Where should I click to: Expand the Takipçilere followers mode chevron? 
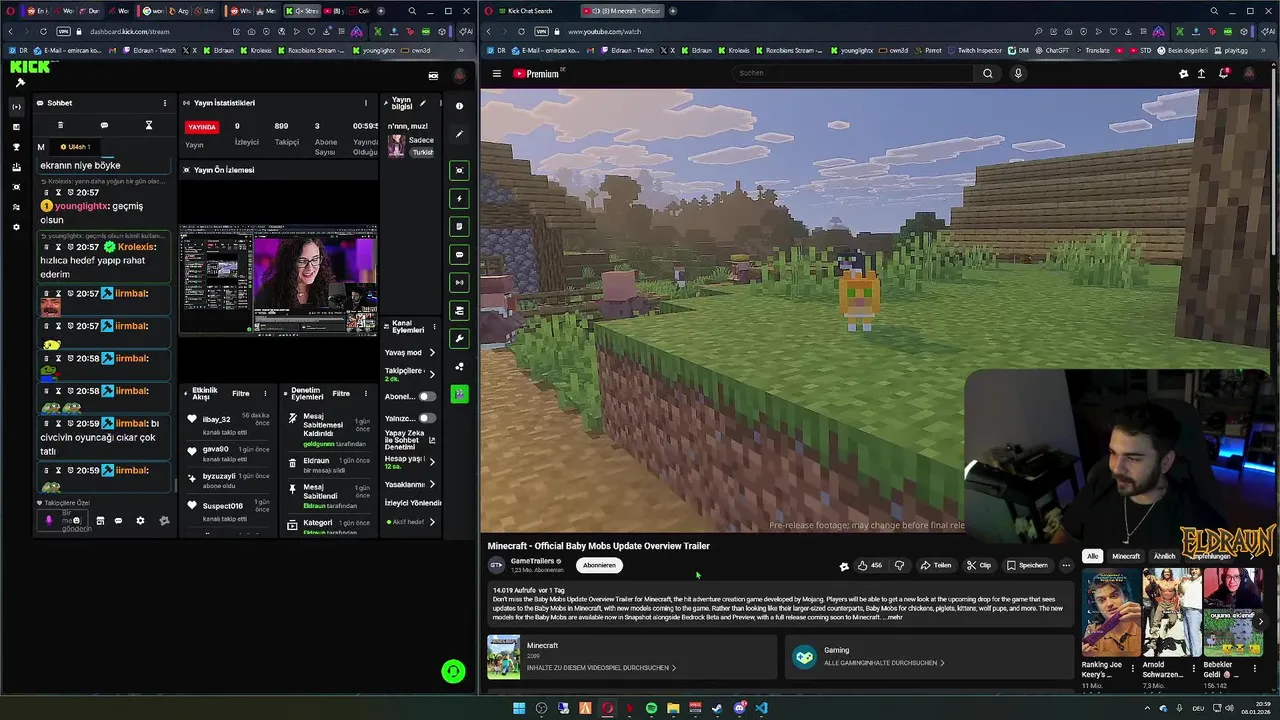pyautogui.click(x=432, y=374)
